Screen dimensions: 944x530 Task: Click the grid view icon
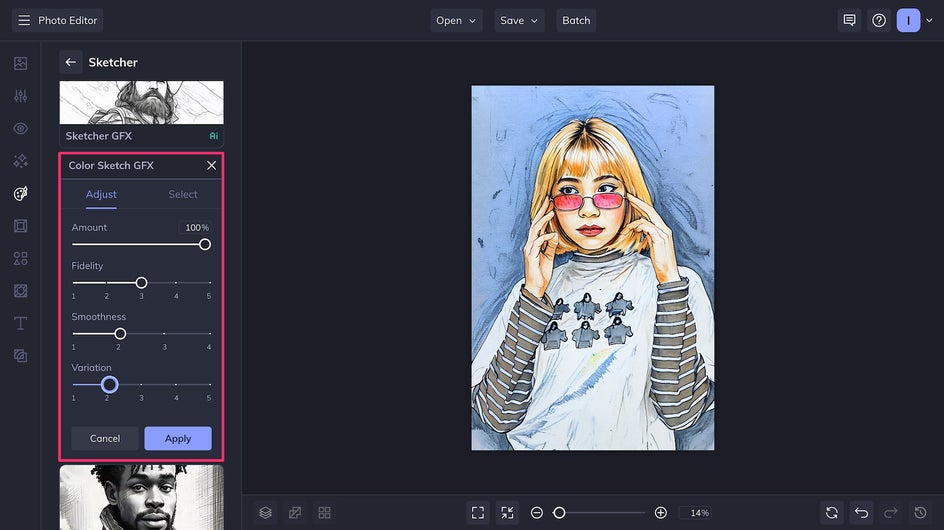(x=324, y=513)
